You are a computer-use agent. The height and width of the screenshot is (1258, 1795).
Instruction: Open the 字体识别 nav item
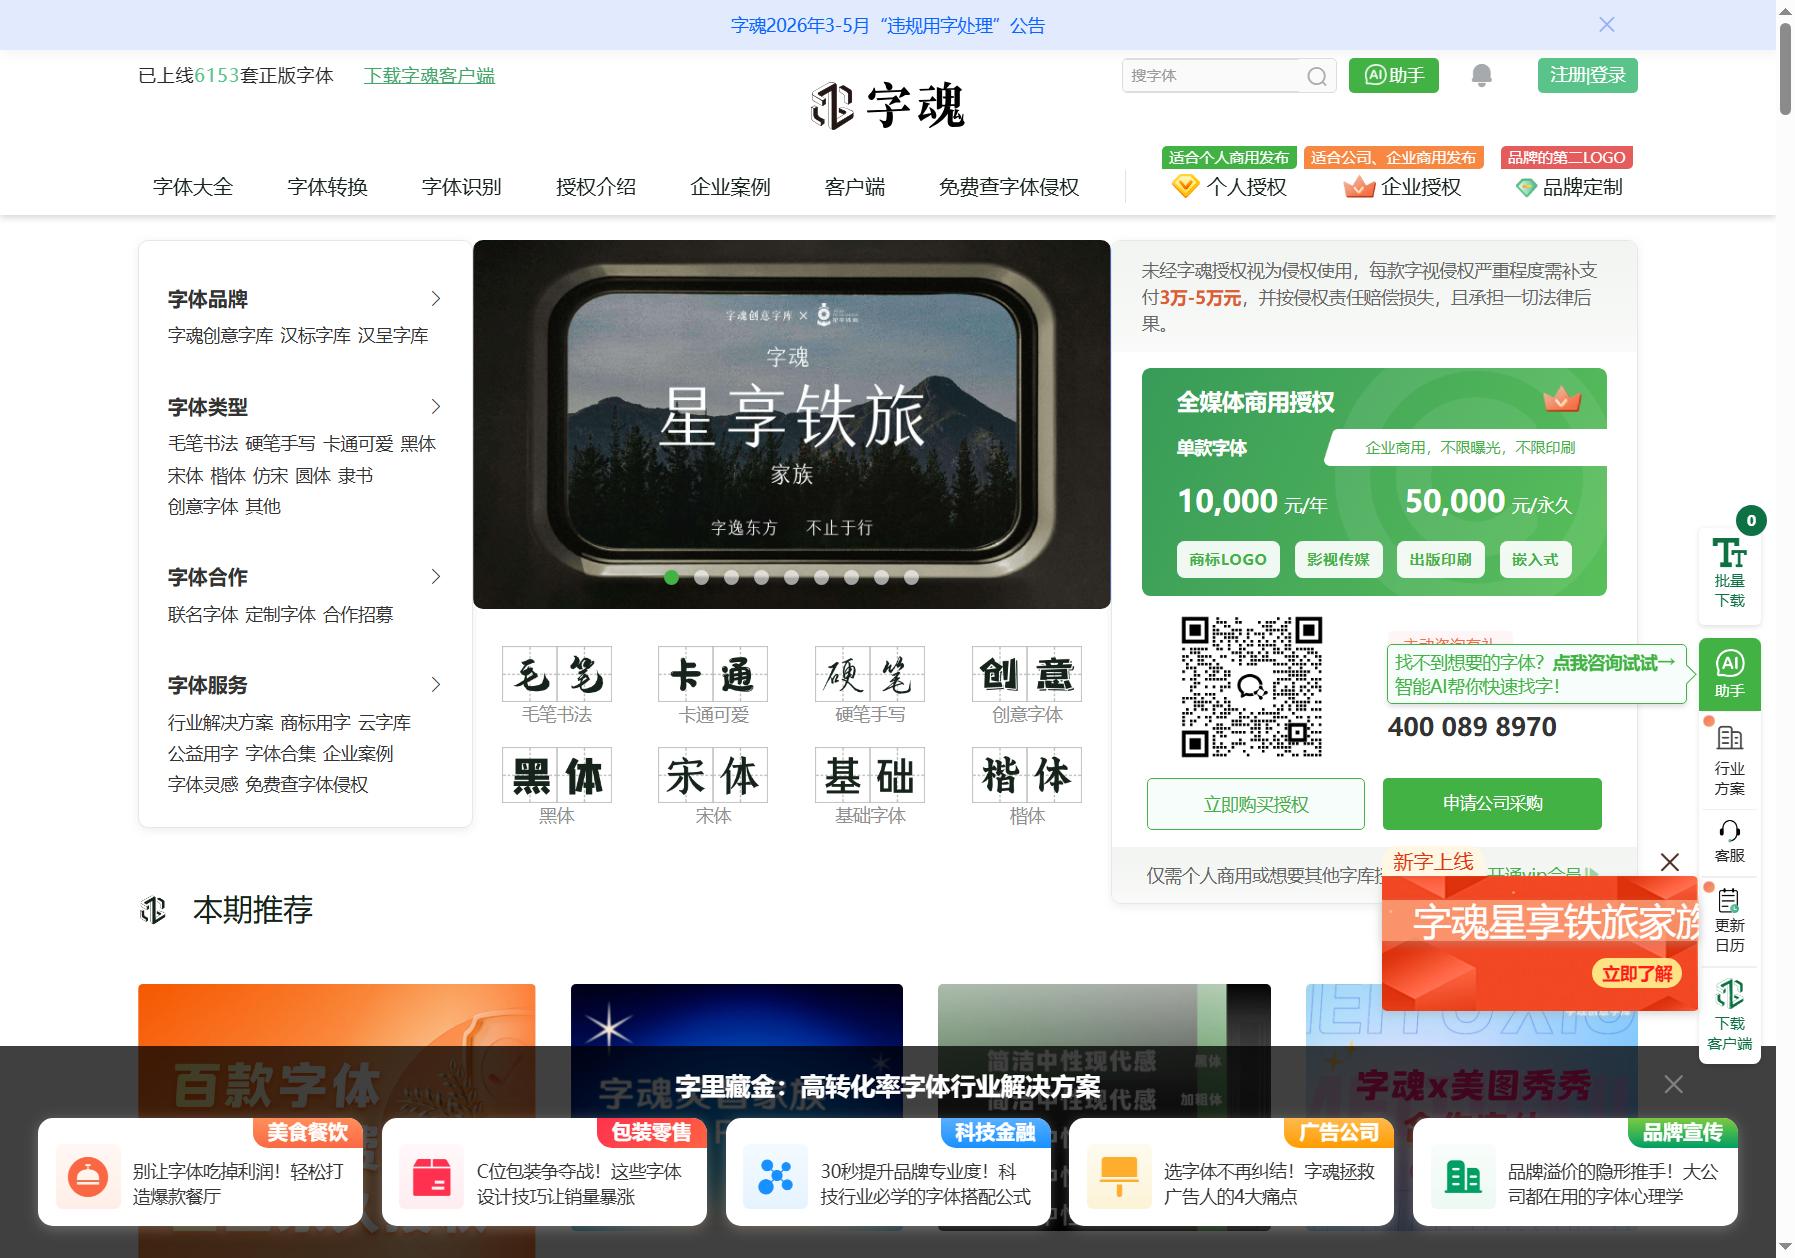click(x=461, y=187)
